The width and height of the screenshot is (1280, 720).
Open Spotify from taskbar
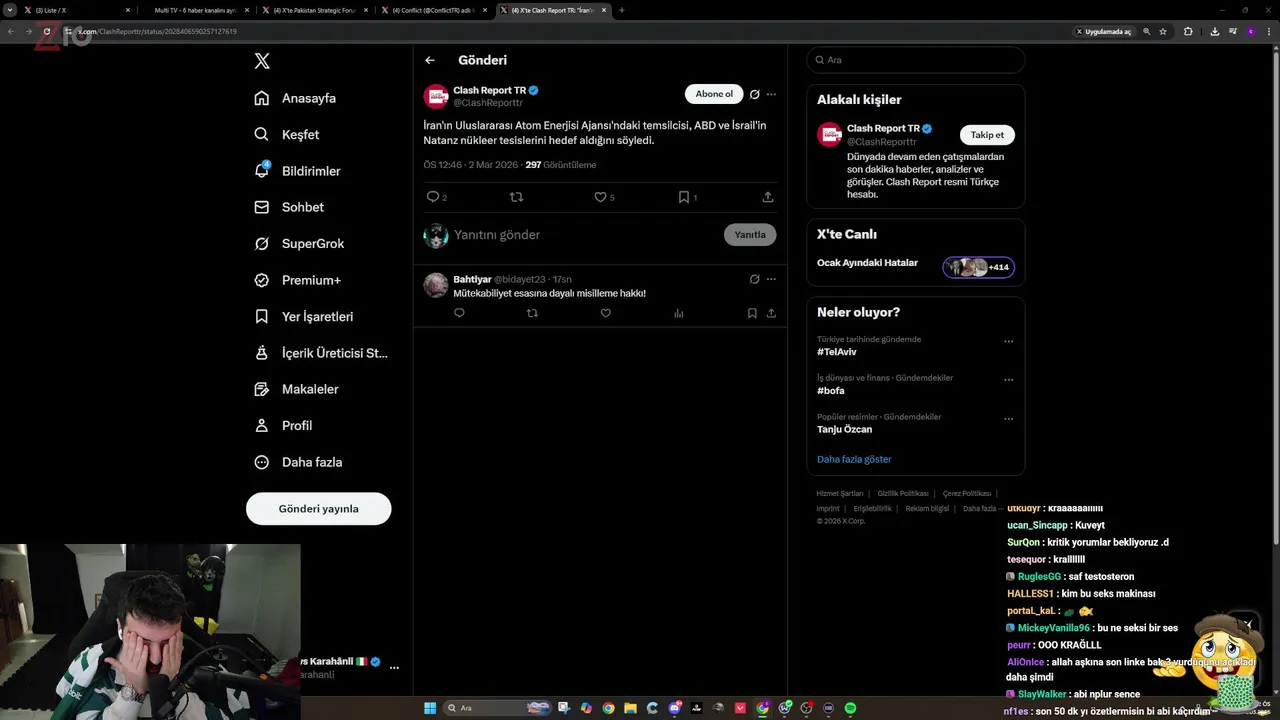tap(850, 708)
